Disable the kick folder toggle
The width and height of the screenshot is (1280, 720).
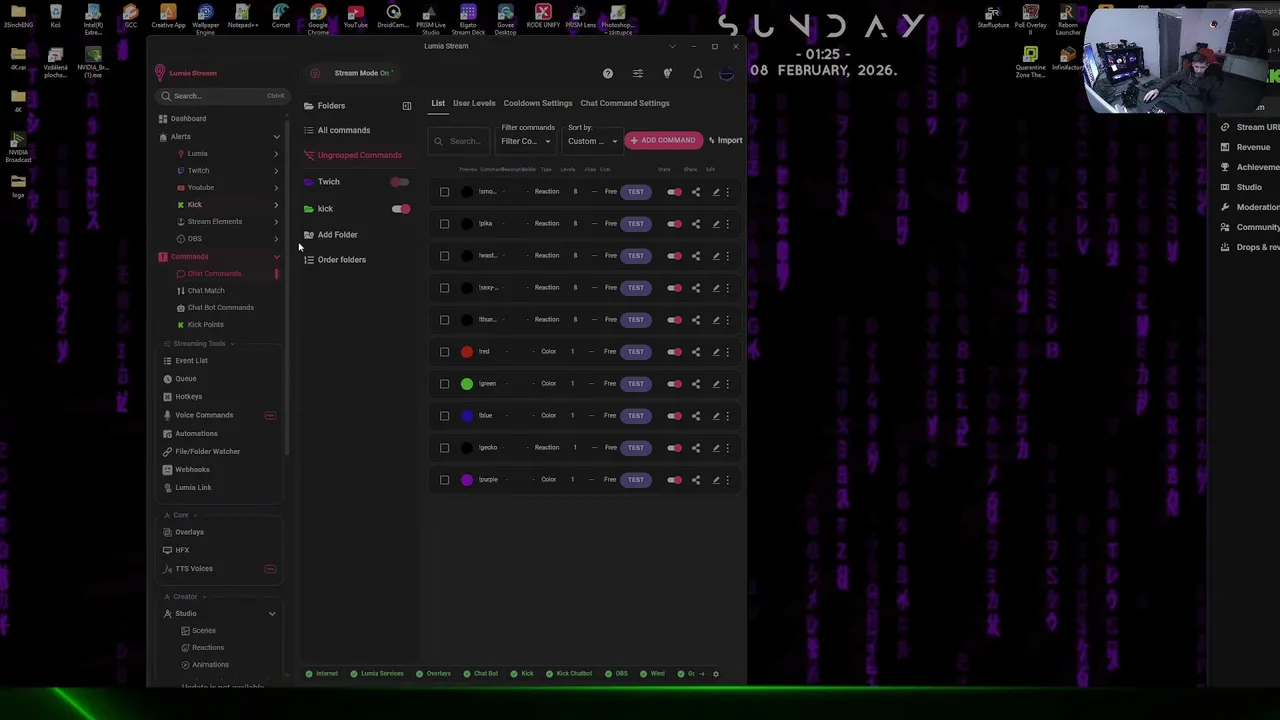point(400,209)
